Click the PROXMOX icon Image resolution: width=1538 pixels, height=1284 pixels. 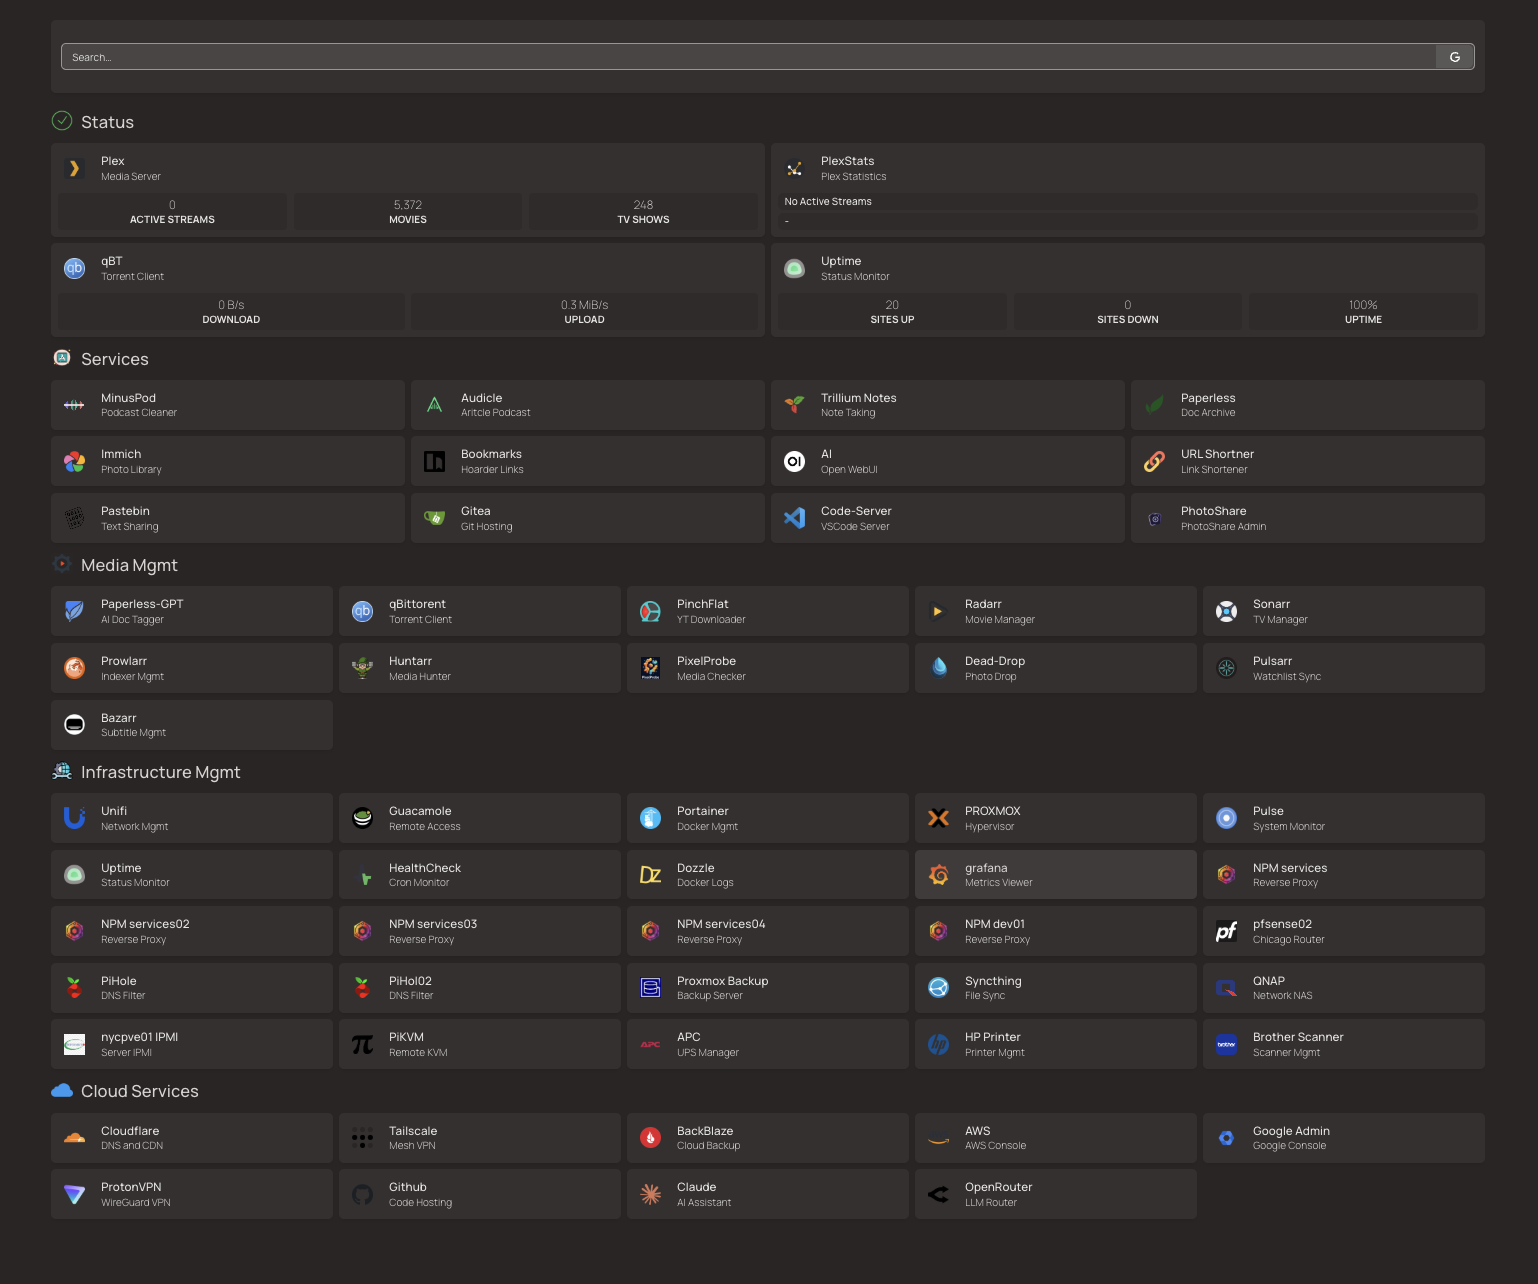pyautogui.click(x=938, y=818)
